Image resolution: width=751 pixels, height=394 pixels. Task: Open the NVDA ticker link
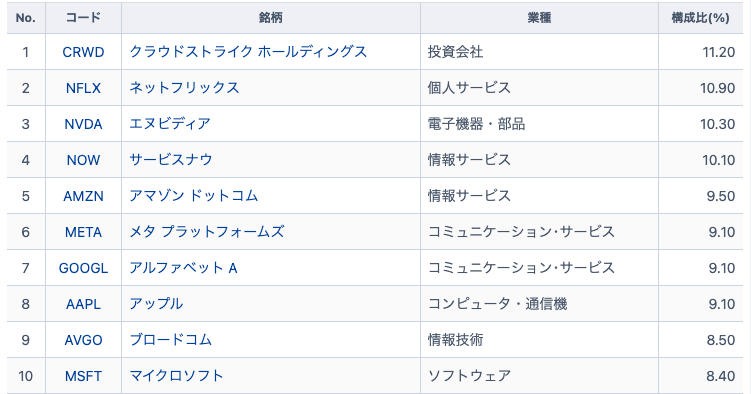coord(83,124)
